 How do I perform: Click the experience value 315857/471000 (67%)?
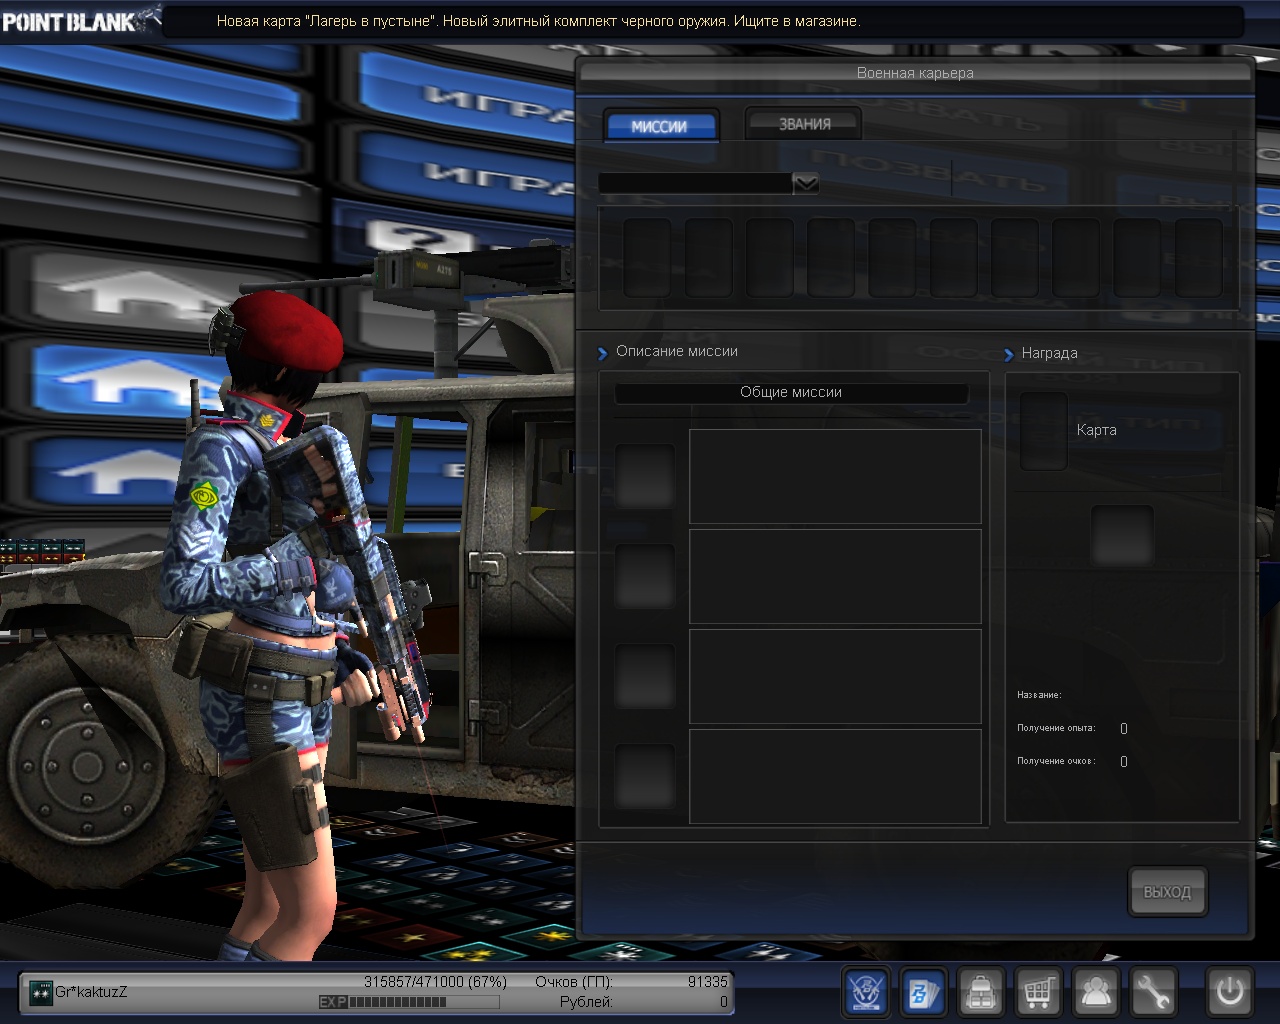tap(435, 982)
